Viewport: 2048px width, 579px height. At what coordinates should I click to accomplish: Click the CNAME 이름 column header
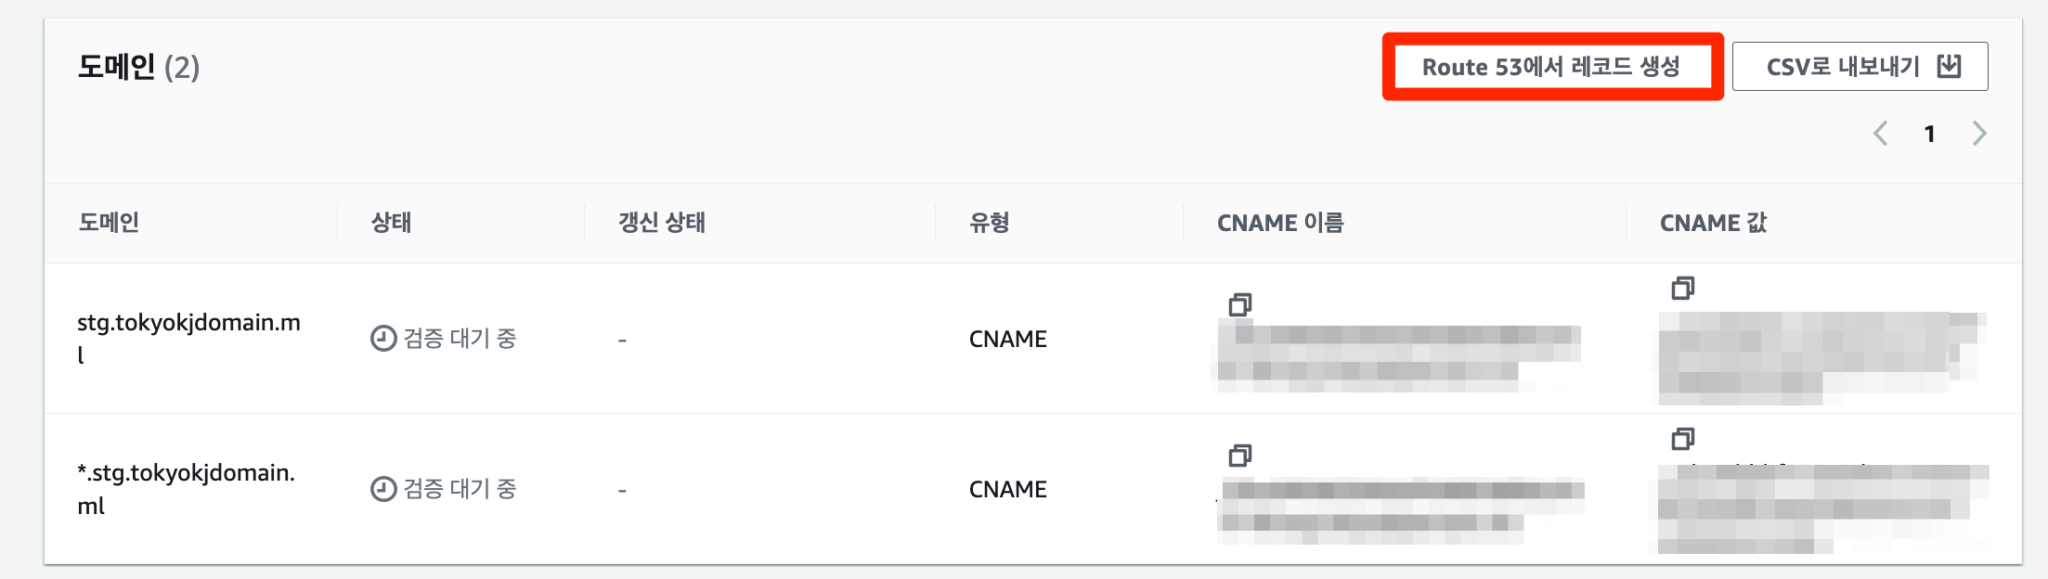coord(1281,222)
